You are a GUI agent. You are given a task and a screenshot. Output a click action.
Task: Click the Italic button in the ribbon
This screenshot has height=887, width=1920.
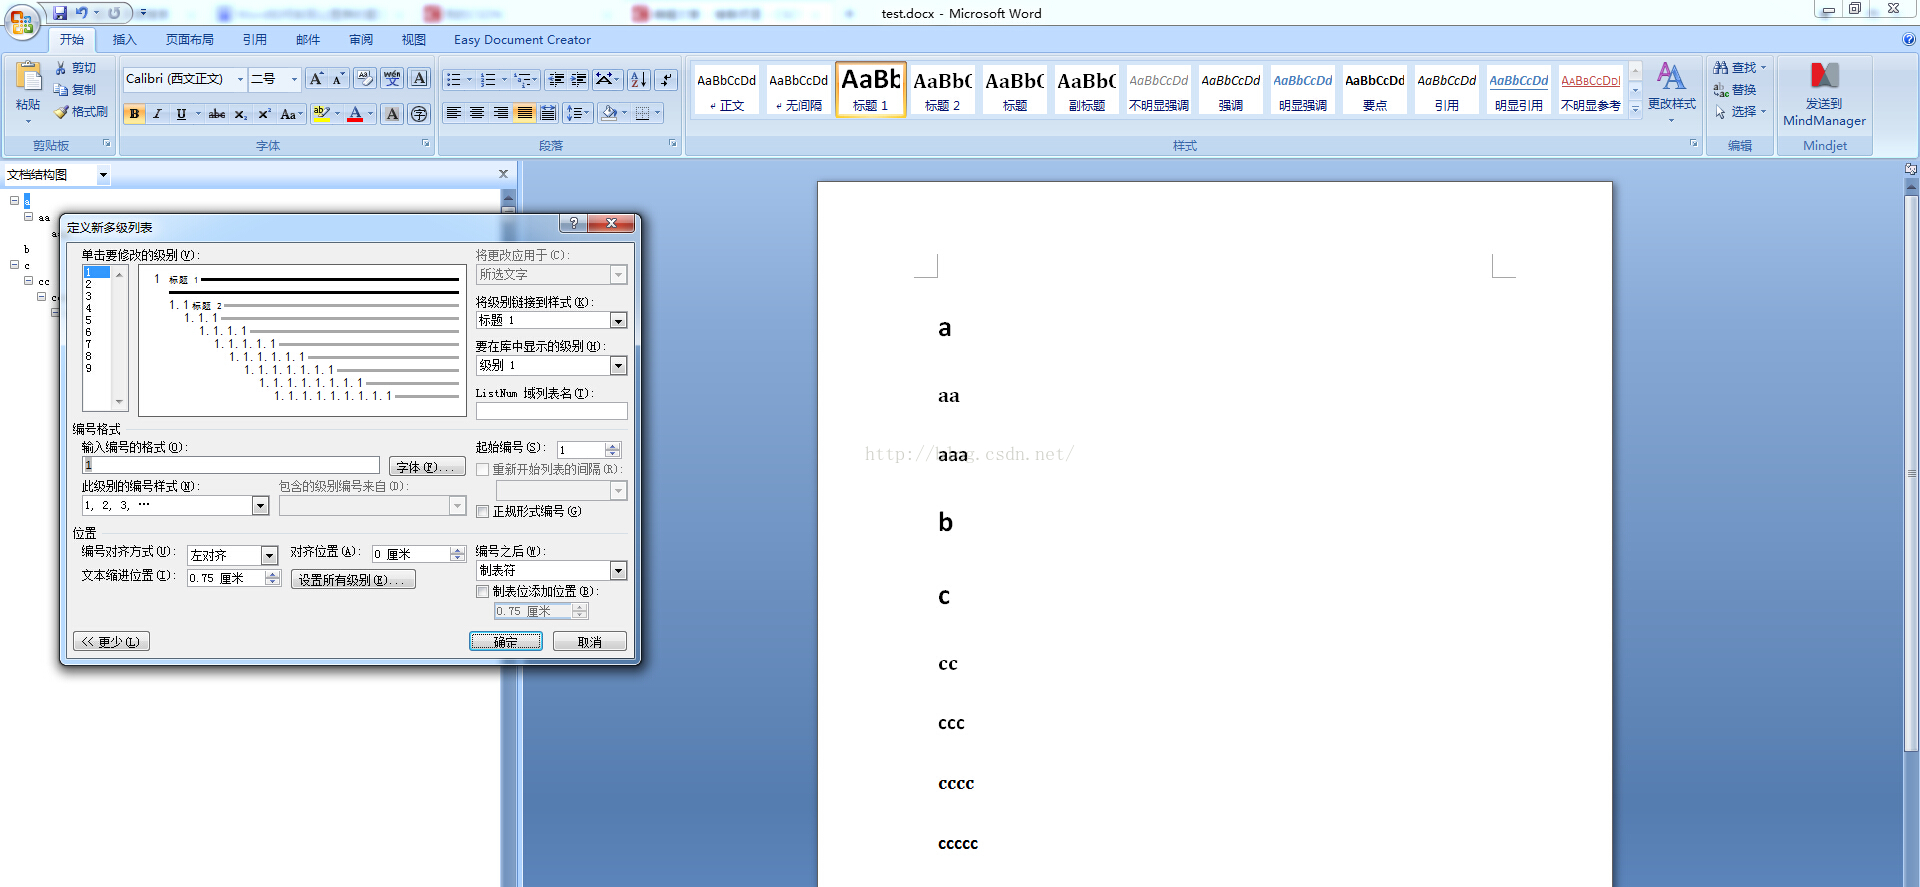coord(157,114)
